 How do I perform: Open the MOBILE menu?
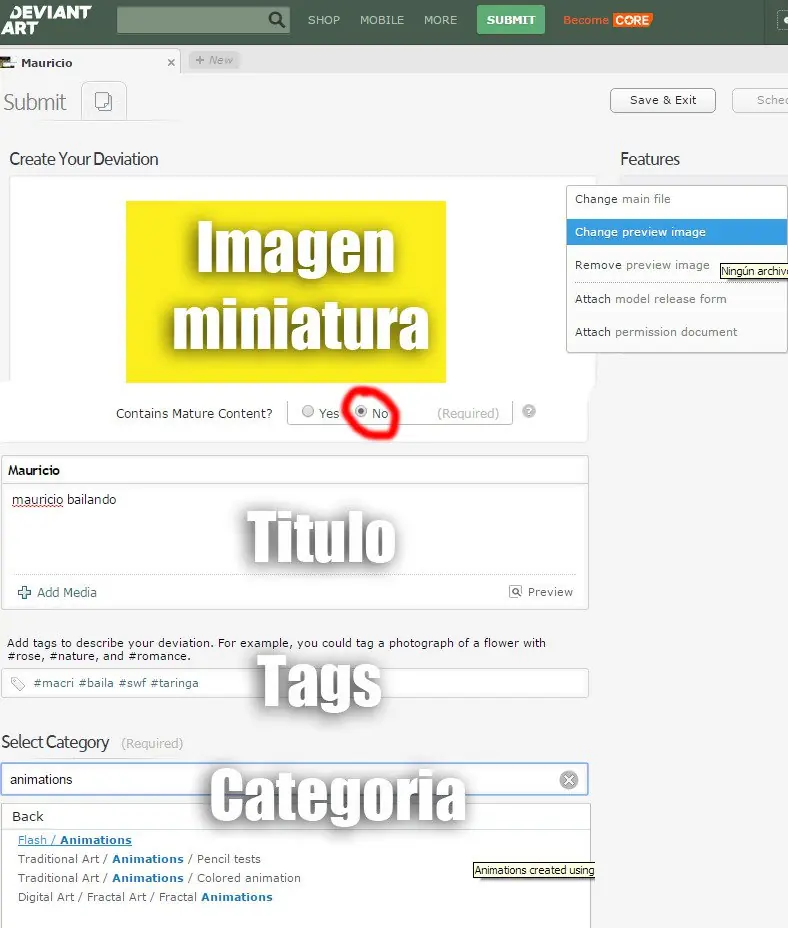tap(382, 20)
